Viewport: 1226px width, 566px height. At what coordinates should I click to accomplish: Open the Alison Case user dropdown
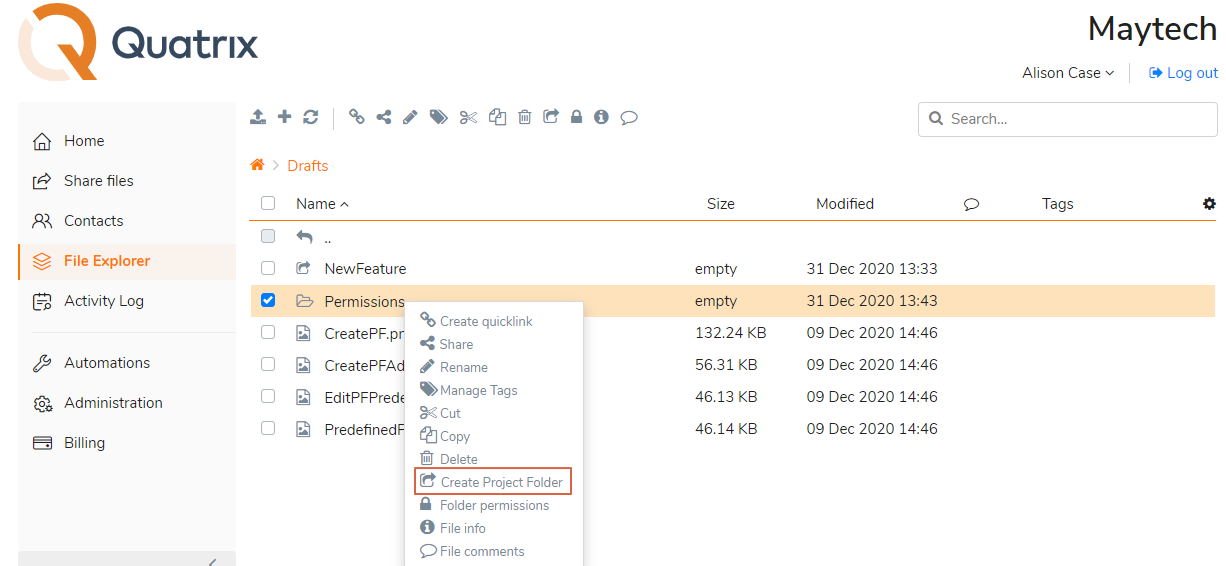pyautogui.click(x=1067, y=73)
